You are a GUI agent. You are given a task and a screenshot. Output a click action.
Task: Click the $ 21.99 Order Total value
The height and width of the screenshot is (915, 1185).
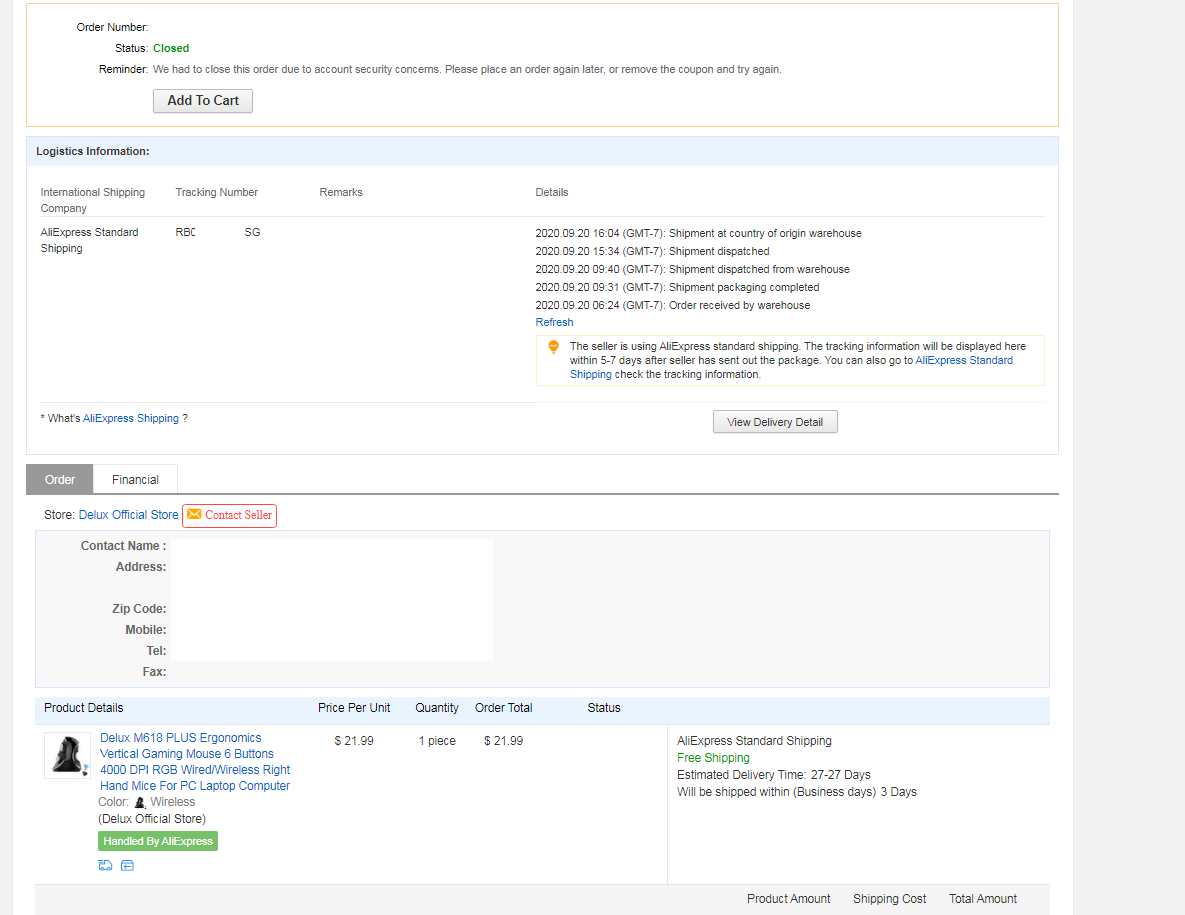tap(503, 740)
